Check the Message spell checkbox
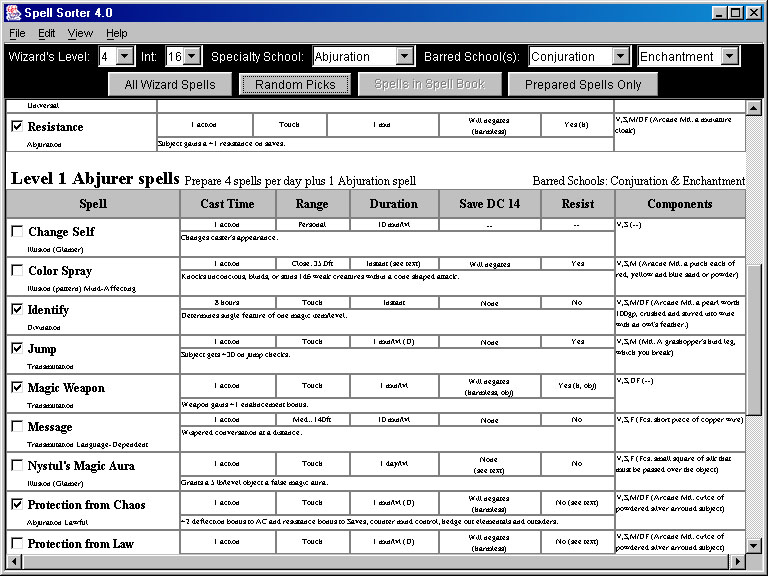Viewport: 768px width, 576px height. coord(17,426)
